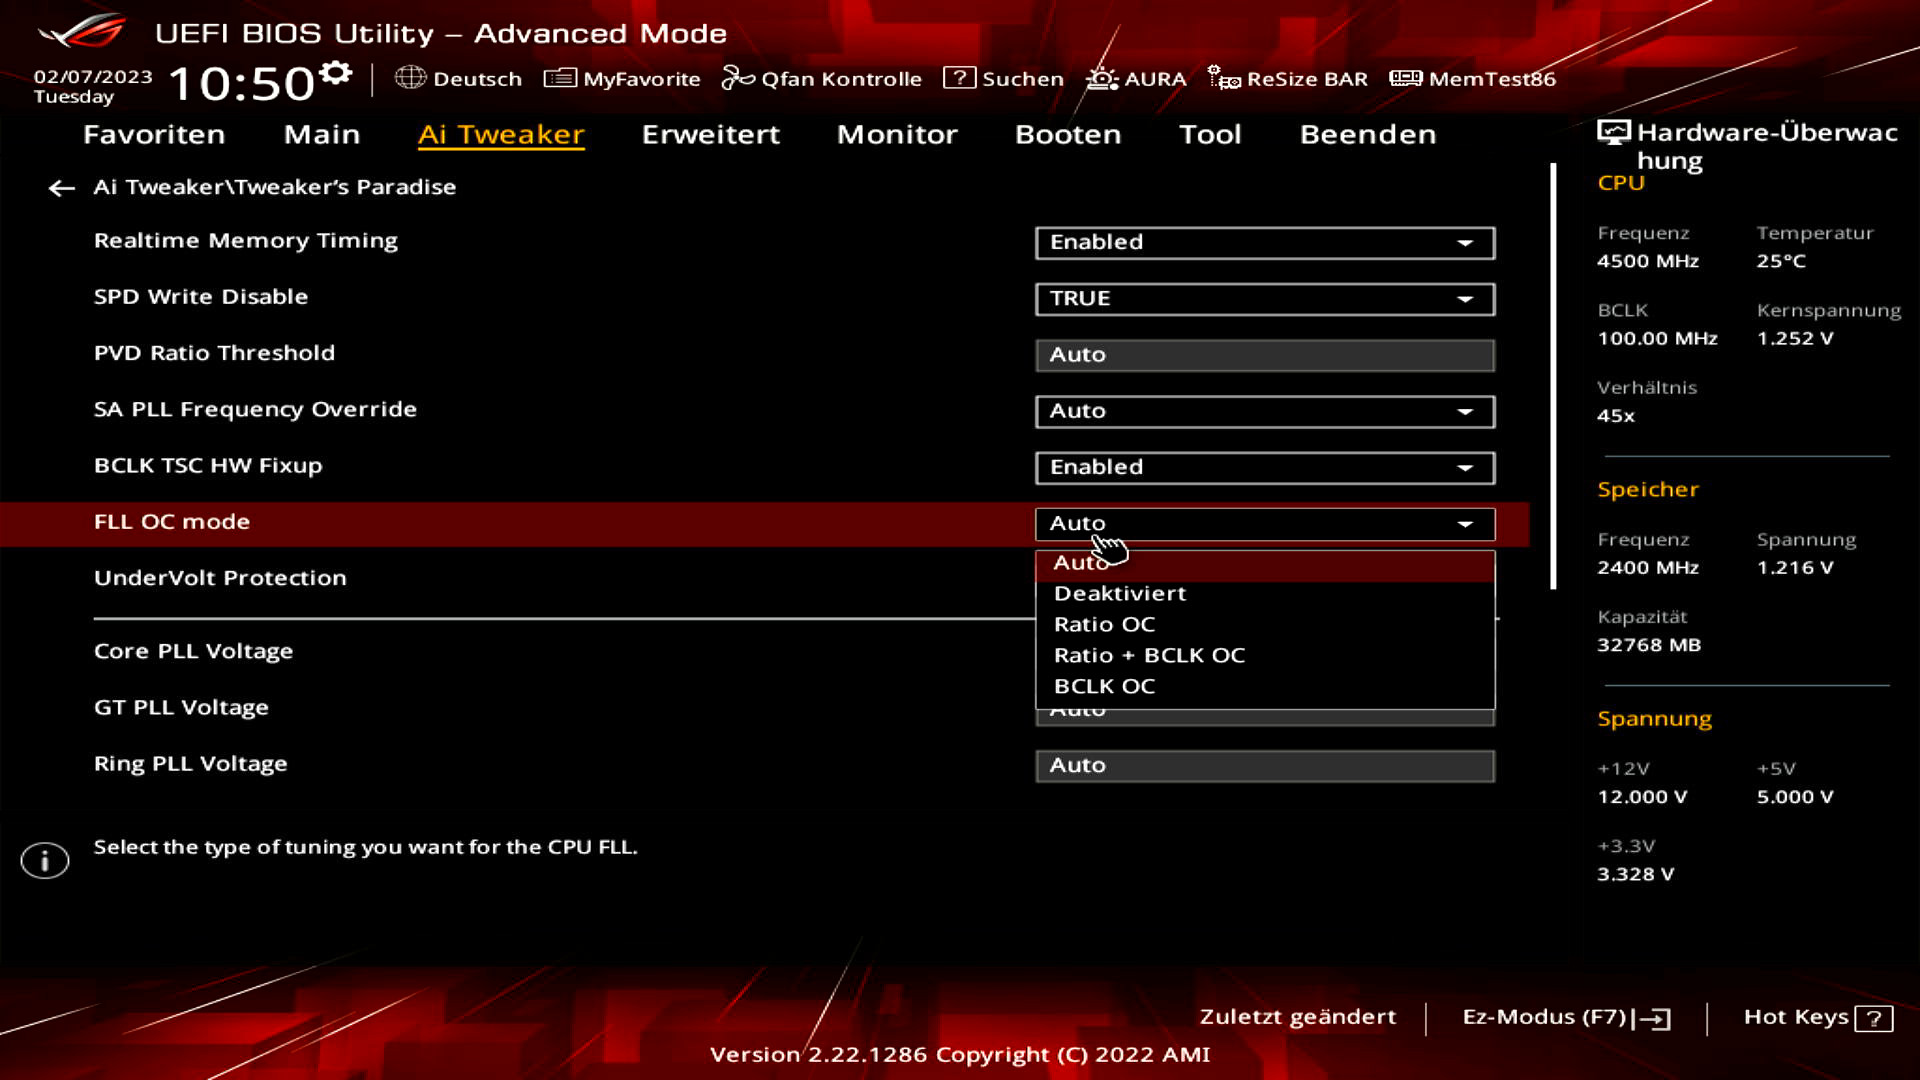The width and height of the screenshot is (1920, 1080).
Task: Select Deaktiviert in FLL OC list
Action: [x=1120, y=594]
